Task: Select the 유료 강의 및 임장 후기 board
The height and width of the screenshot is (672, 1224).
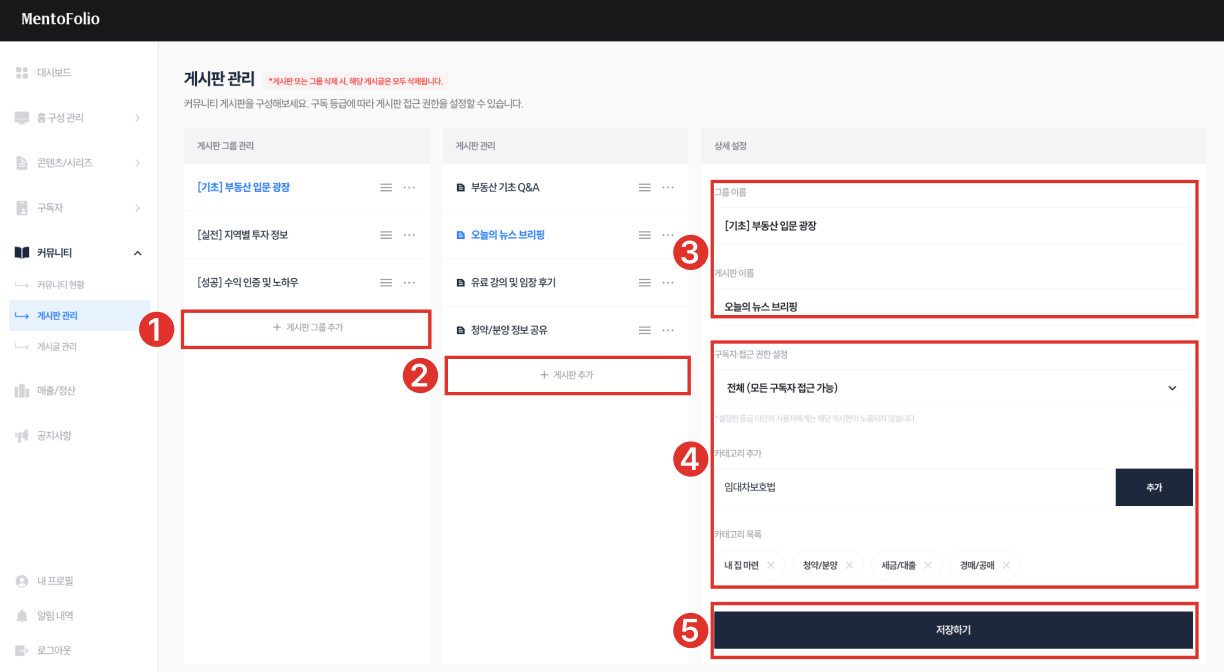Action: pos(513,283)
